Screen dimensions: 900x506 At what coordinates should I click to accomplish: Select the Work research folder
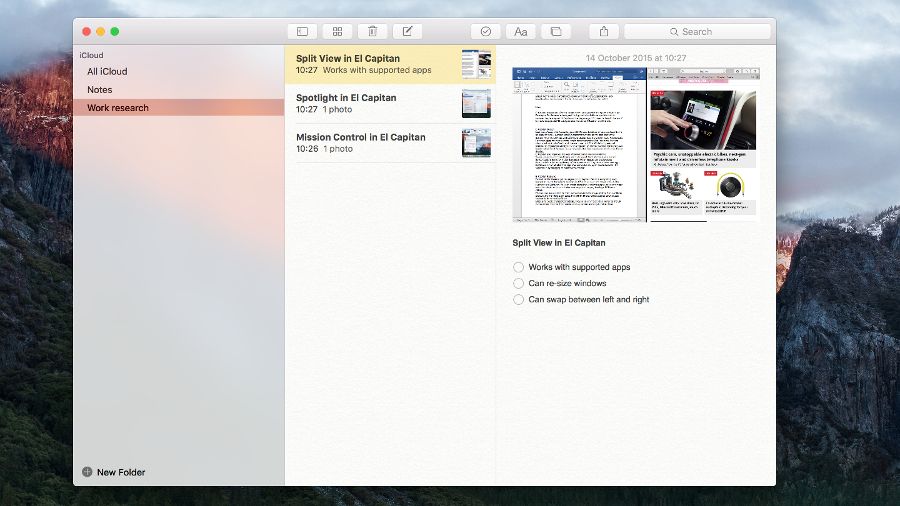pos(179,107)
